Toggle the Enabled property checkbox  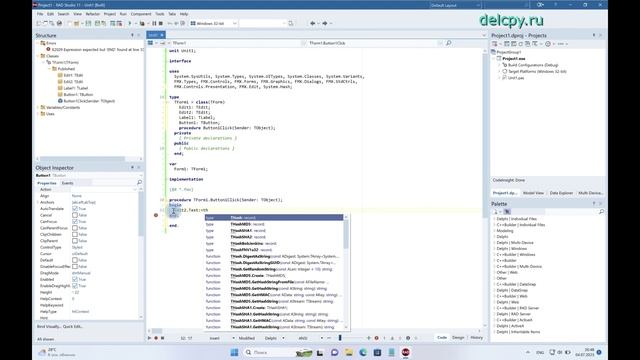[x=75, y=279]
